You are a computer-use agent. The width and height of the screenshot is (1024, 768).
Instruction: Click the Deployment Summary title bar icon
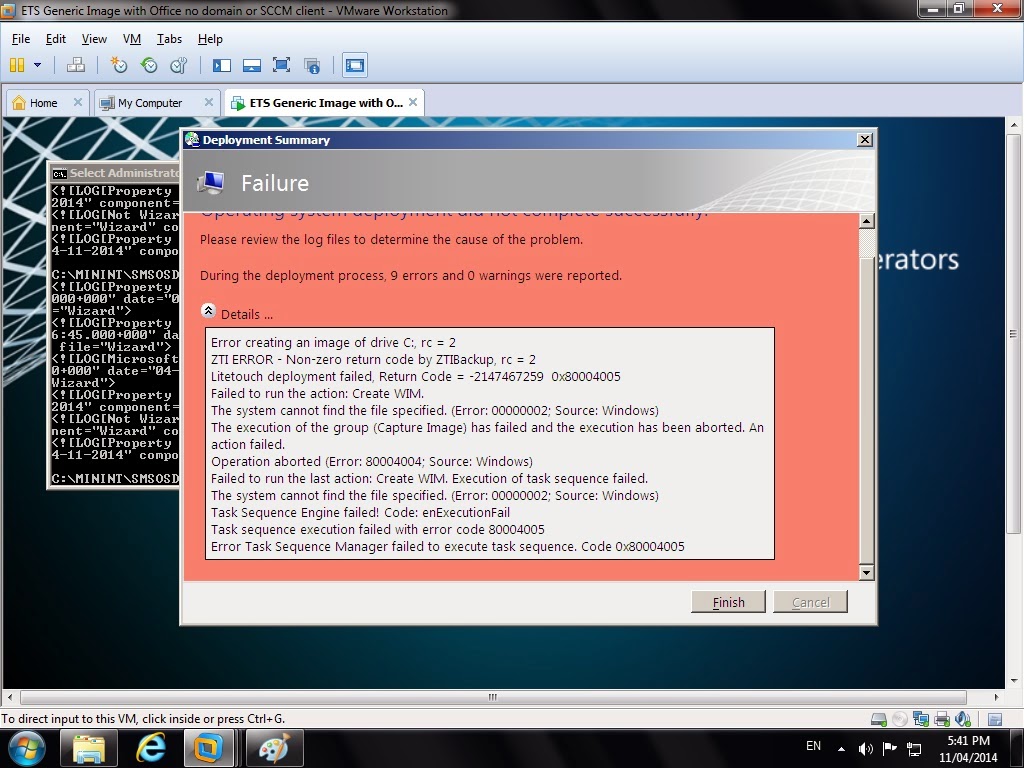coord(192,139)
